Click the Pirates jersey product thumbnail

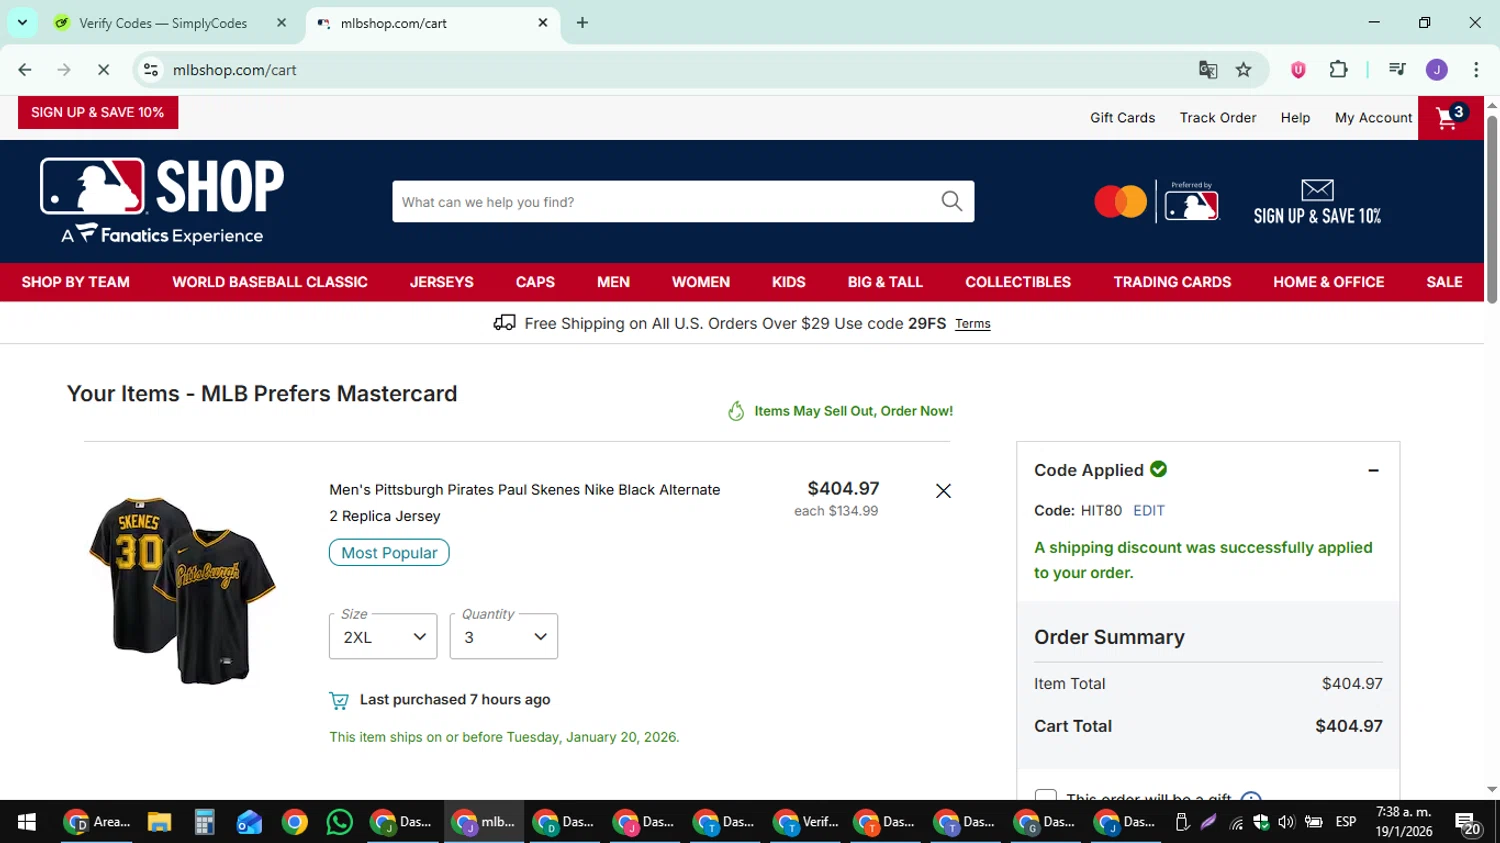(x=182, y=590)
